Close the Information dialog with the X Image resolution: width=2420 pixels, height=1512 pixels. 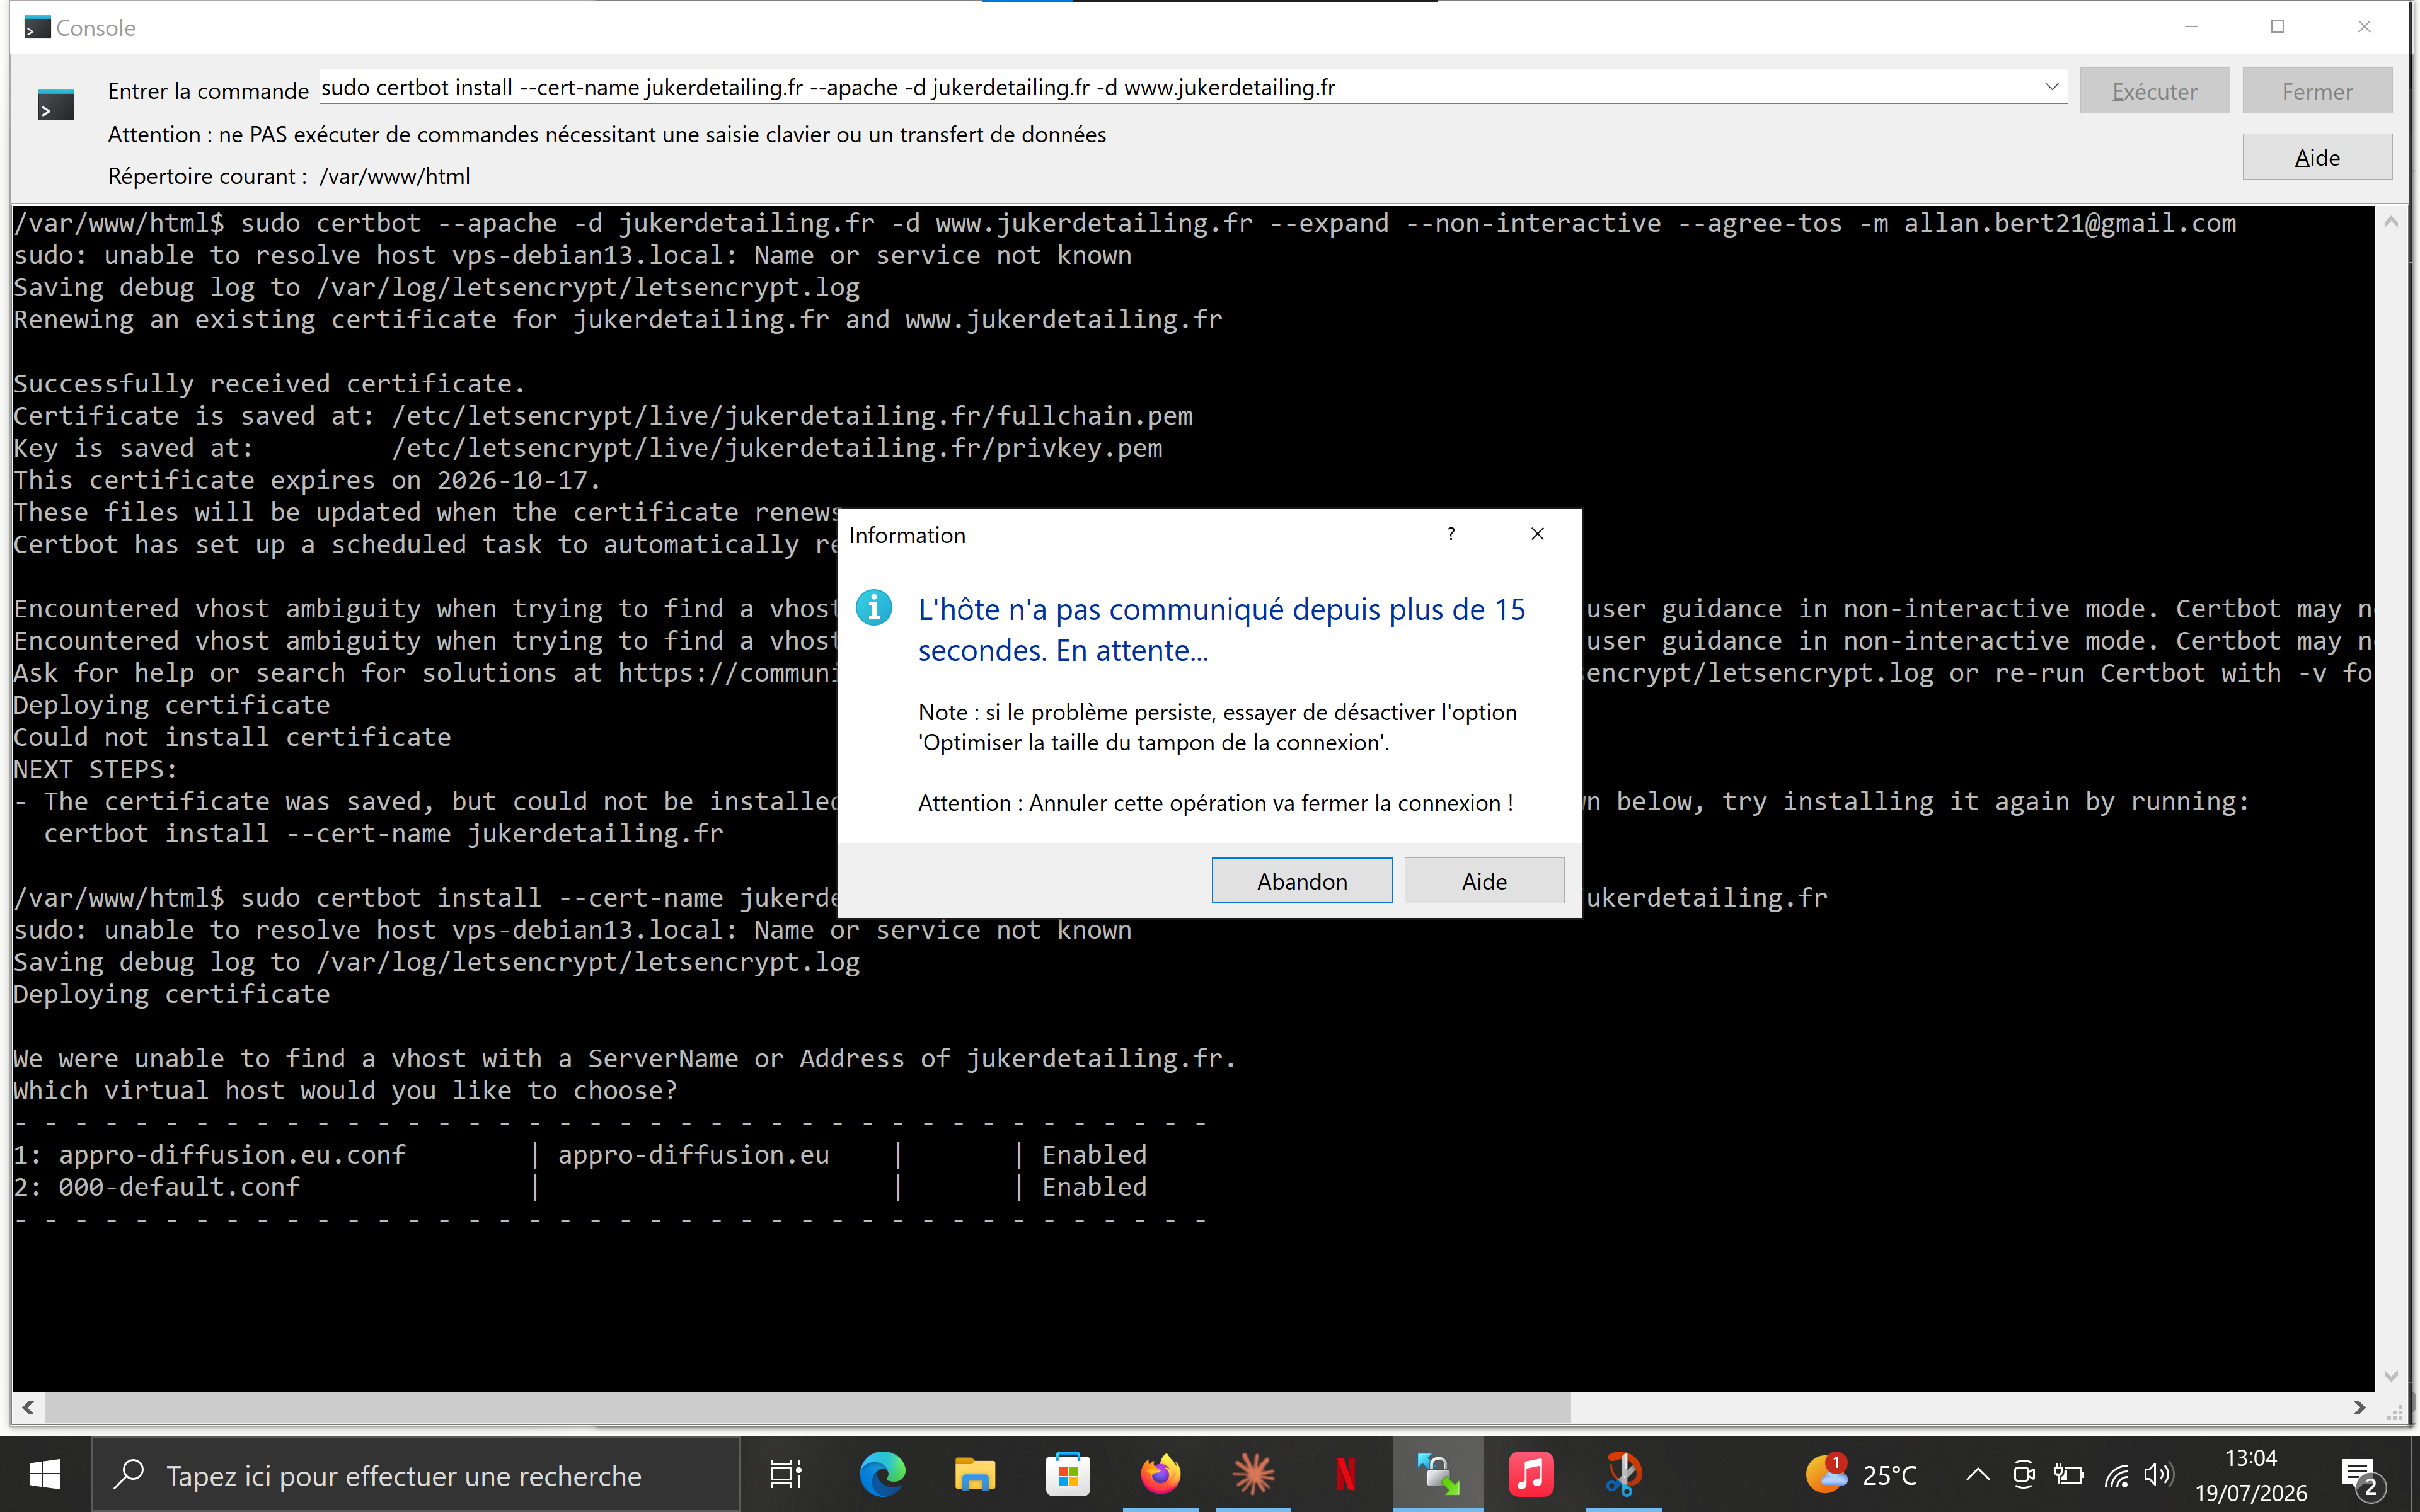click(x=1537, y=534)
